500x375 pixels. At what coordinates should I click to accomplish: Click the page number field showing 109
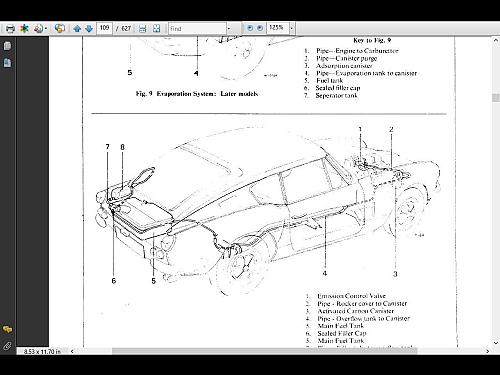tap(104, 28)
